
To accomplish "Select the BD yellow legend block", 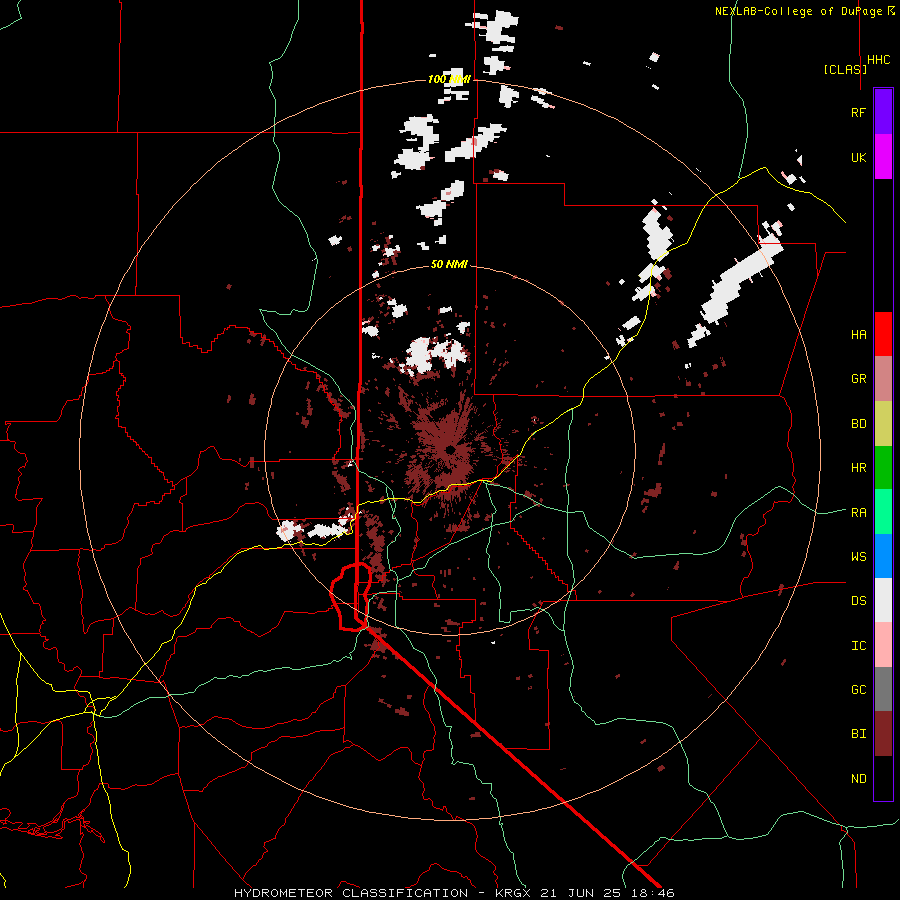I will 883,424.
